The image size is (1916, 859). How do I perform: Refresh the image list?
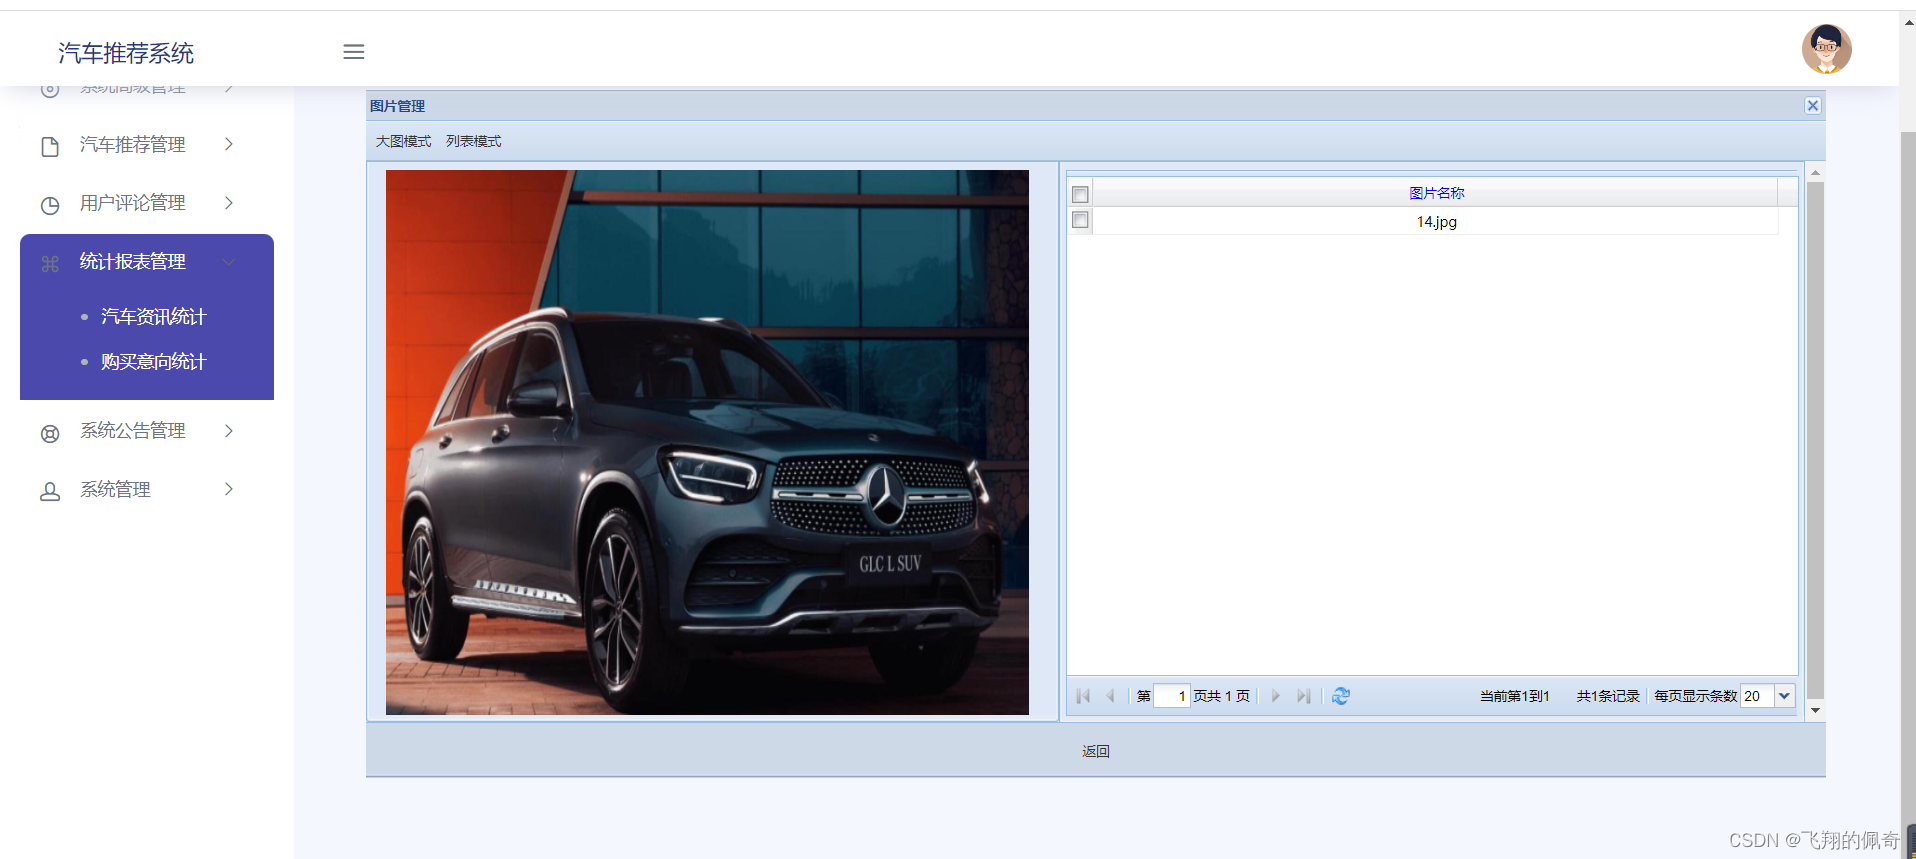pyautogui.click(x=1341, y=696)
